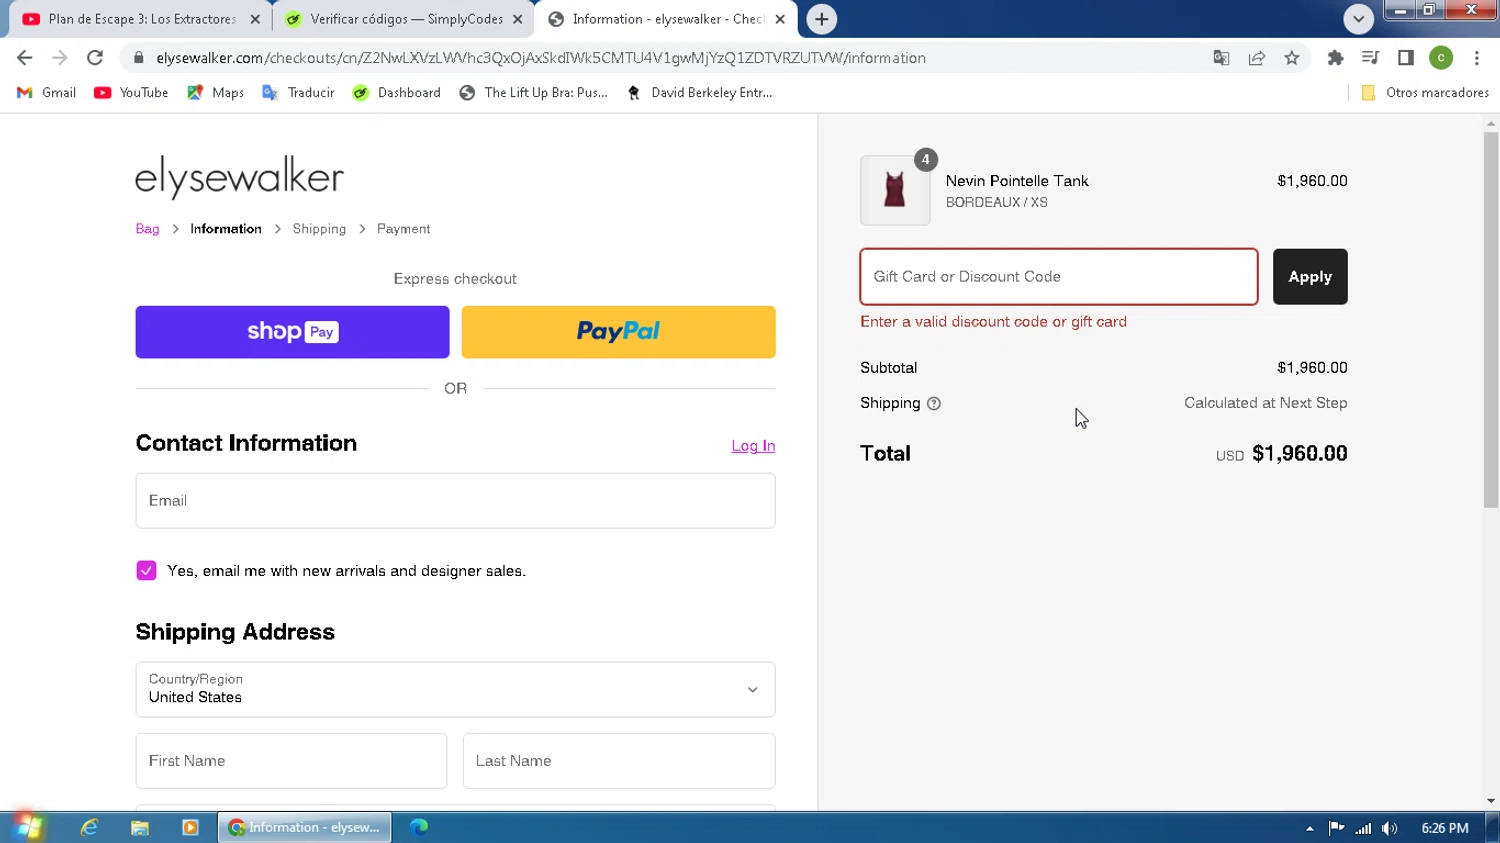Toggle the browser side panel
This screenshot has height=843, width=1500.
(1406, 58)
